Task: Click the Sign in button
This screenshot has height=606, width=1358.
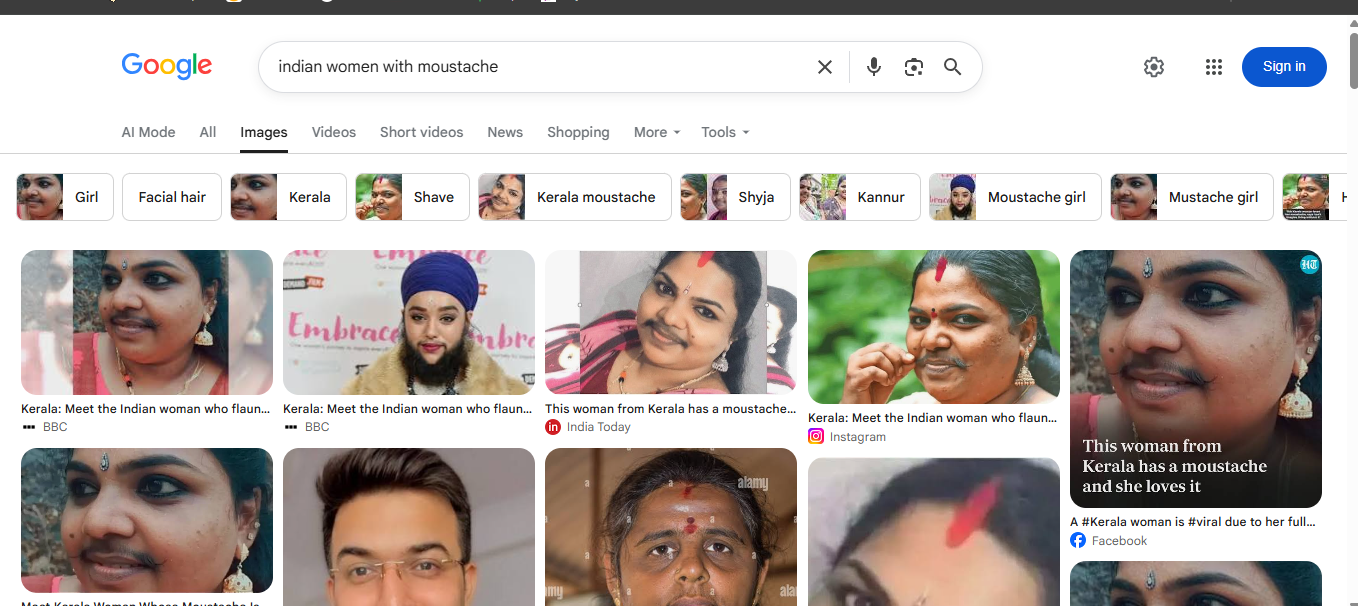Action: [1284, 67]
